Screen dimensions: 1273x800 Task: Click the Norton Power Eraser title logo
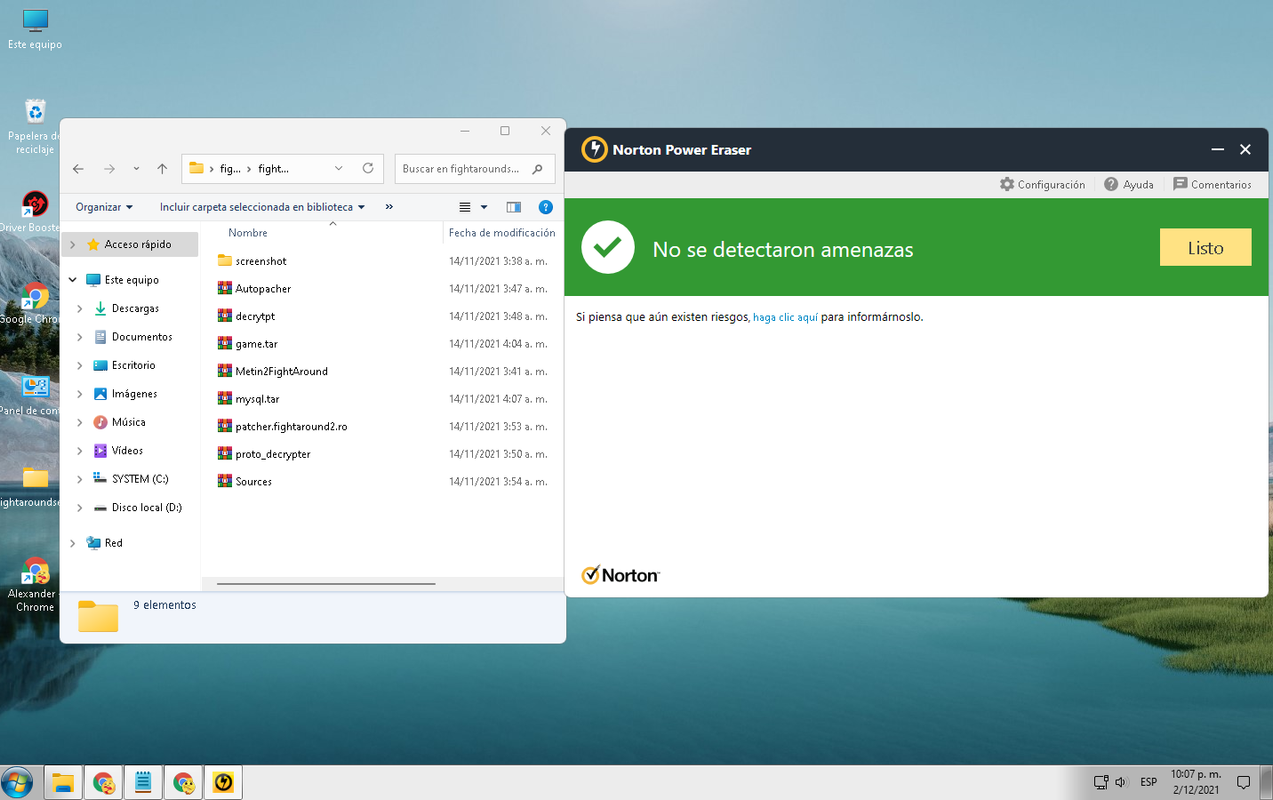click(x=595, y=150)
